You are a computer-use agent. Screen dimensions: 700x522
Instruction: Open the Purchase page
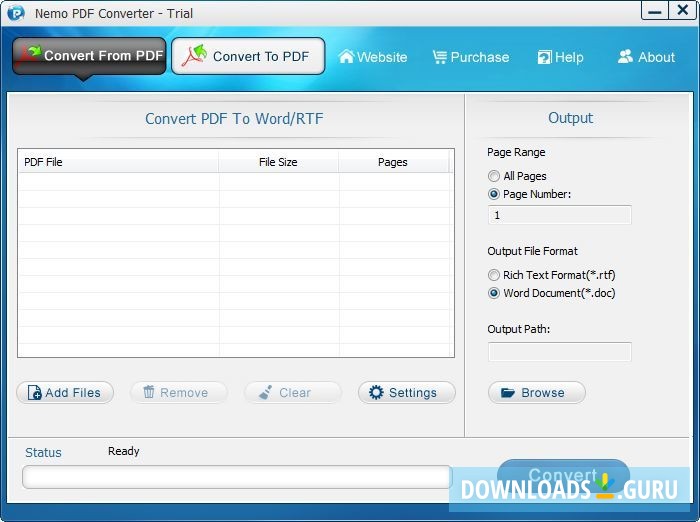click(471, 57)
